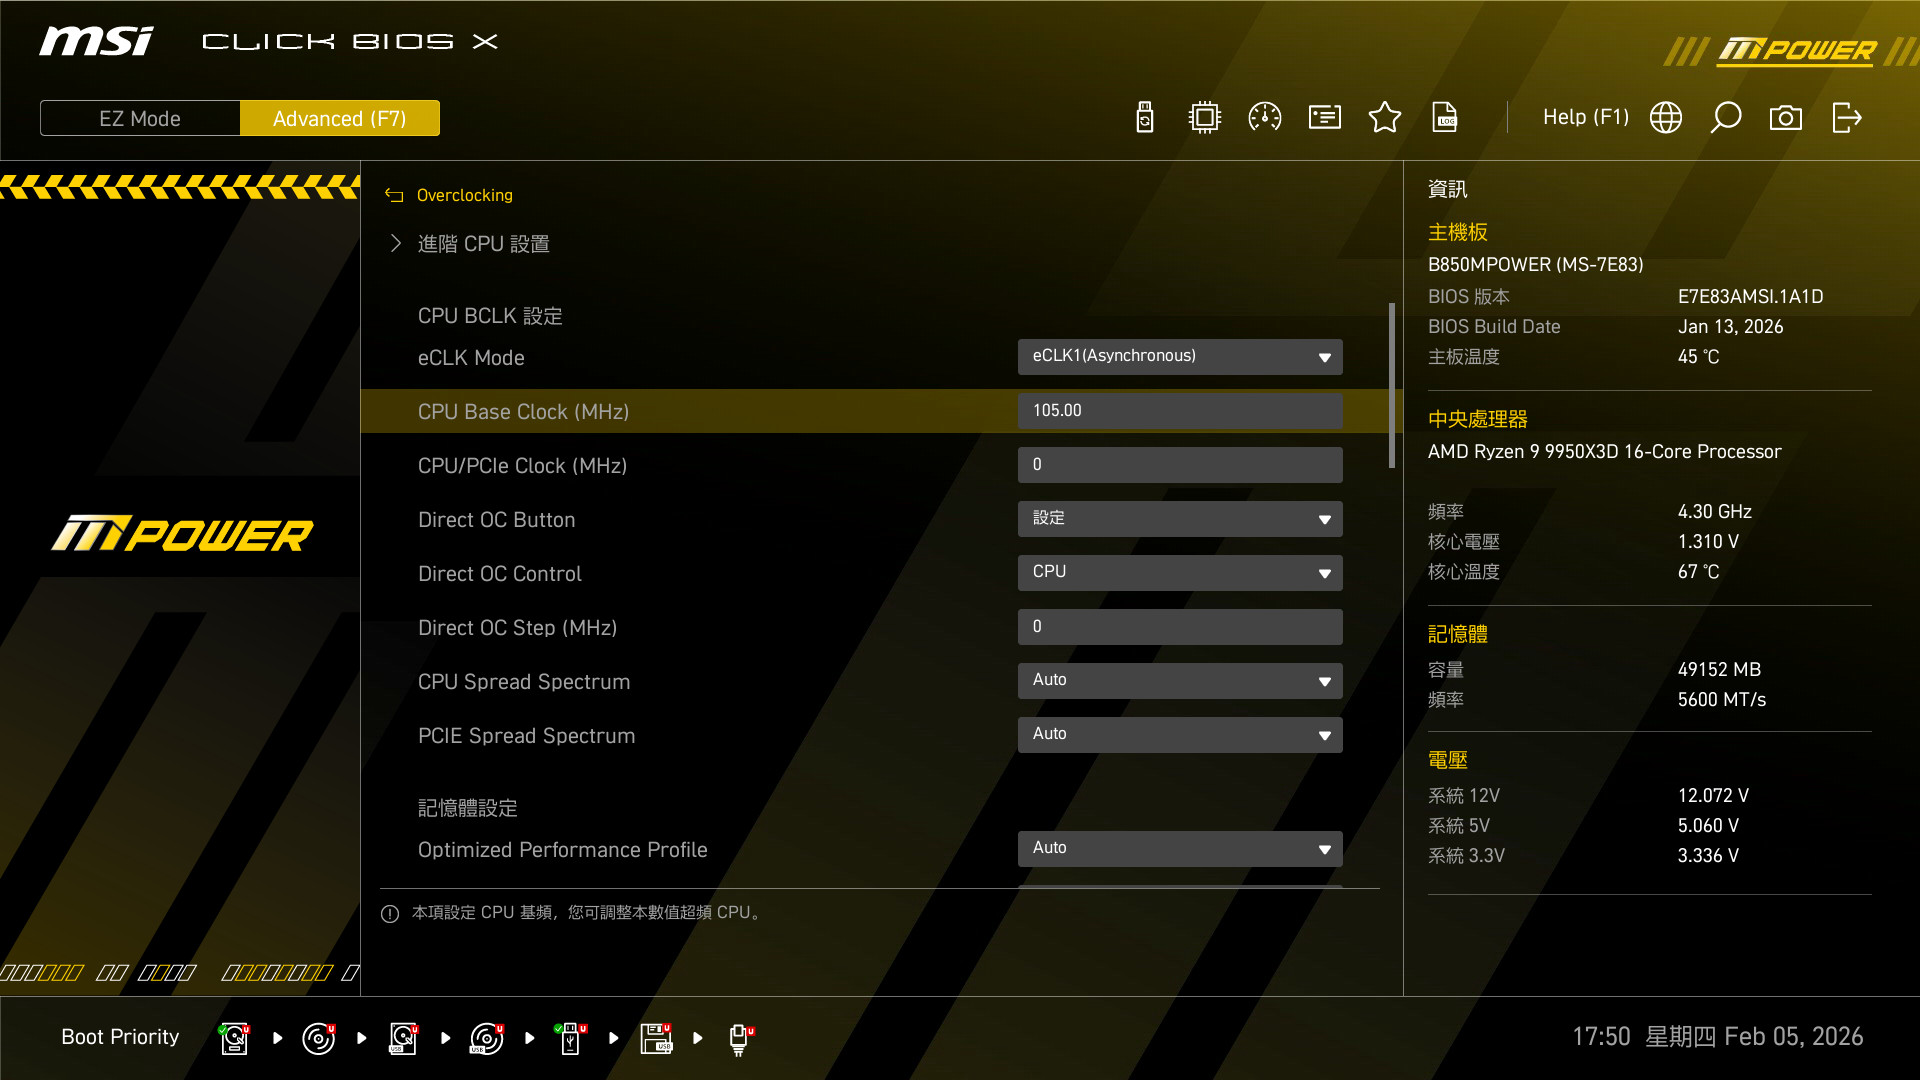Viewport: 1920px width, 1080px height.
Task: Click the Help (F1) button
Action: (x=1585, y=118)
